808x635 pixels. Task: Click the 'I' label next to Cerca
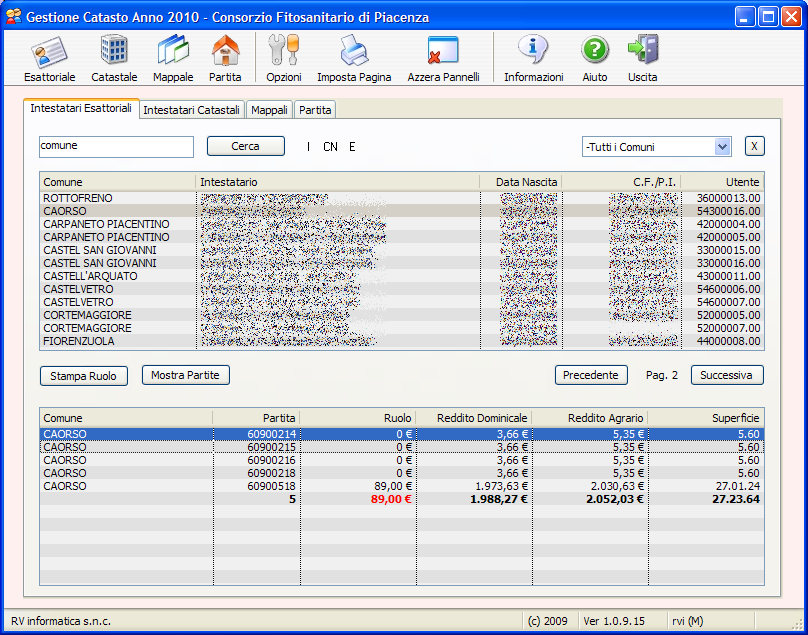[308, 147]
